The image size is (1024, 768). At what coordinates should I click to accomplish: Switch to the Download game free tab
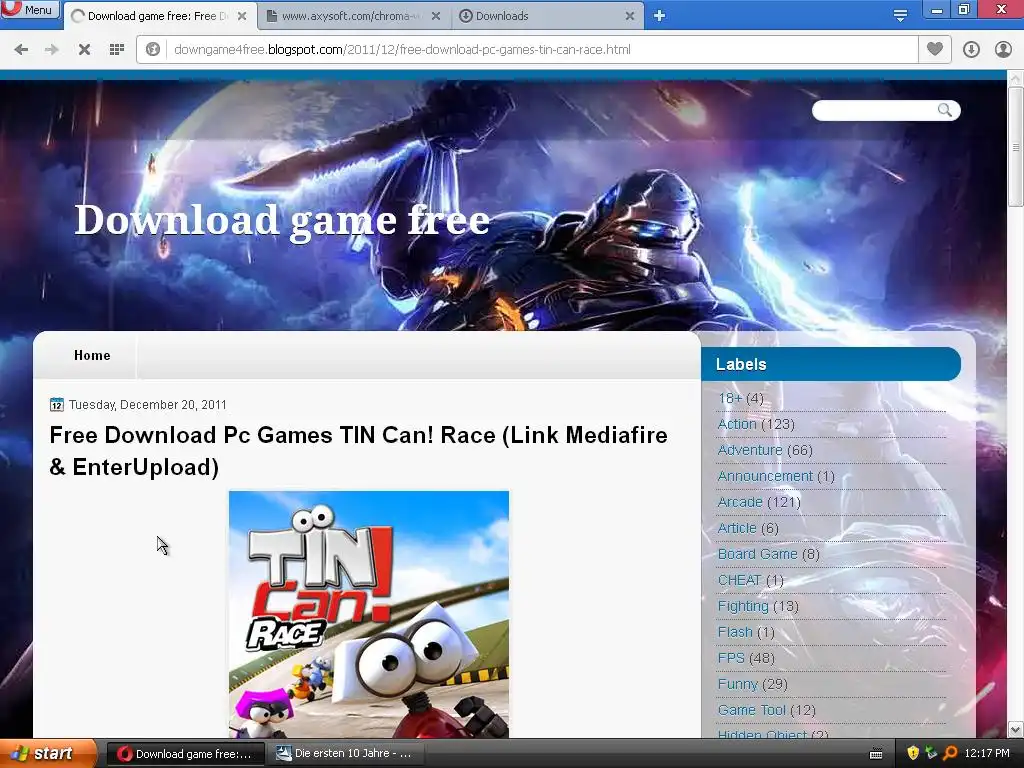pyautogui.click(x=157, y=16)
